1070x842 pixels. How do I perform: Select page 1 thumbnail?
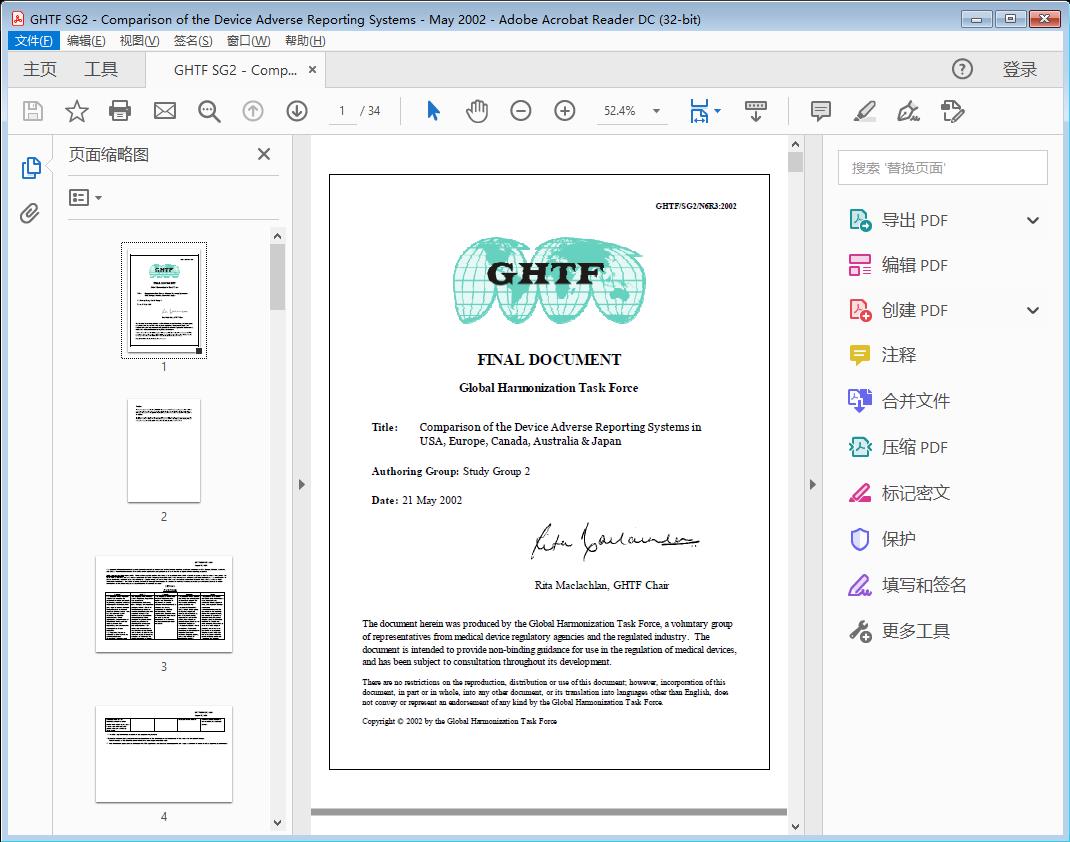coord(164,300)
